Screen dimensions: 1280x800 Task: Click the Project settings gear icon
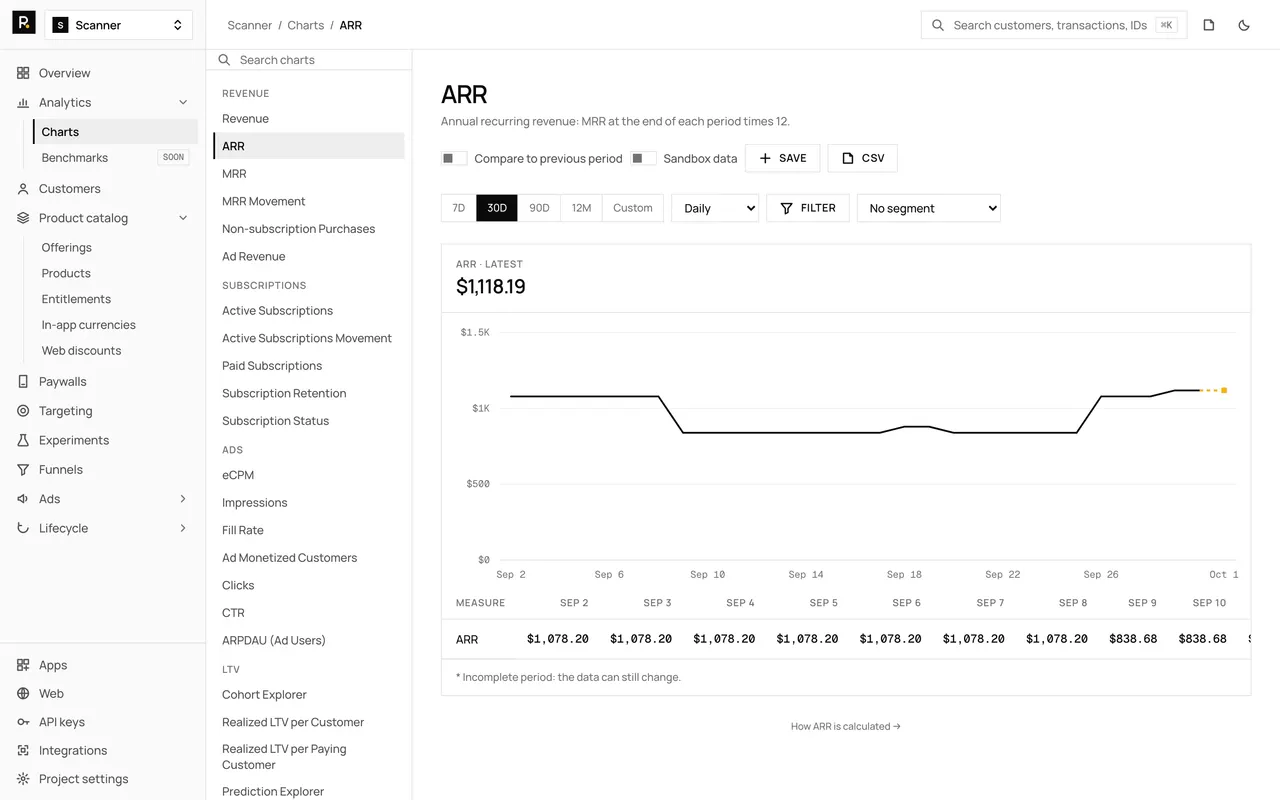(23, 779)
